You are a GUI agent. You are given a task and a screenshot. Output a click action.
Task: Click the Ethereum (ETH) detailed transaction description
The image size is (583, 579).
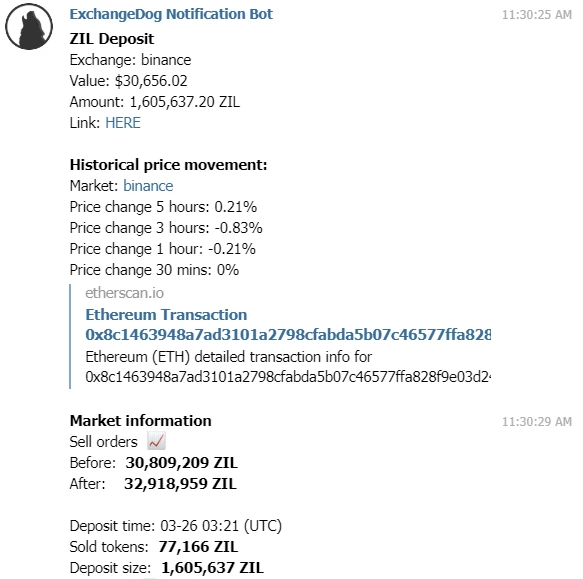pos(288,367)
